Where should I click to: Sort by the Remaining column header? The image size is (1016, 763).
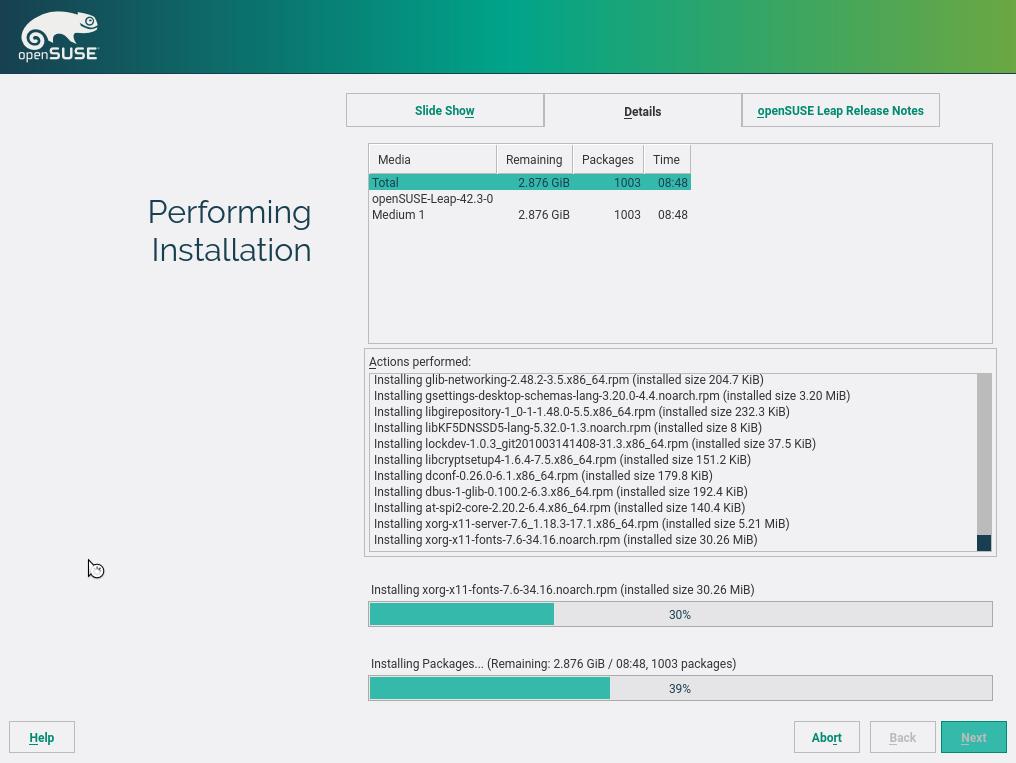pyautogui.click(x=534, y=160)
